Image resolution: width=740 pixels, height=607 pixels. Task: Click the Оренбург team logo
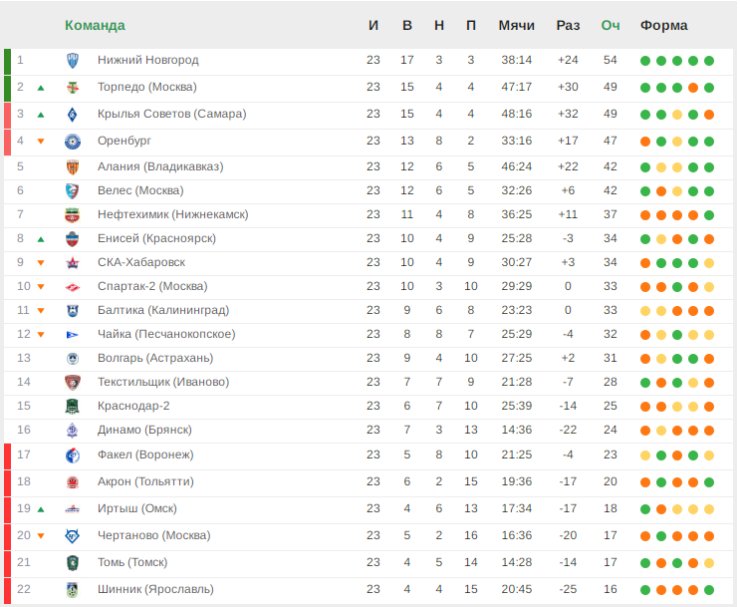point(72,141)
